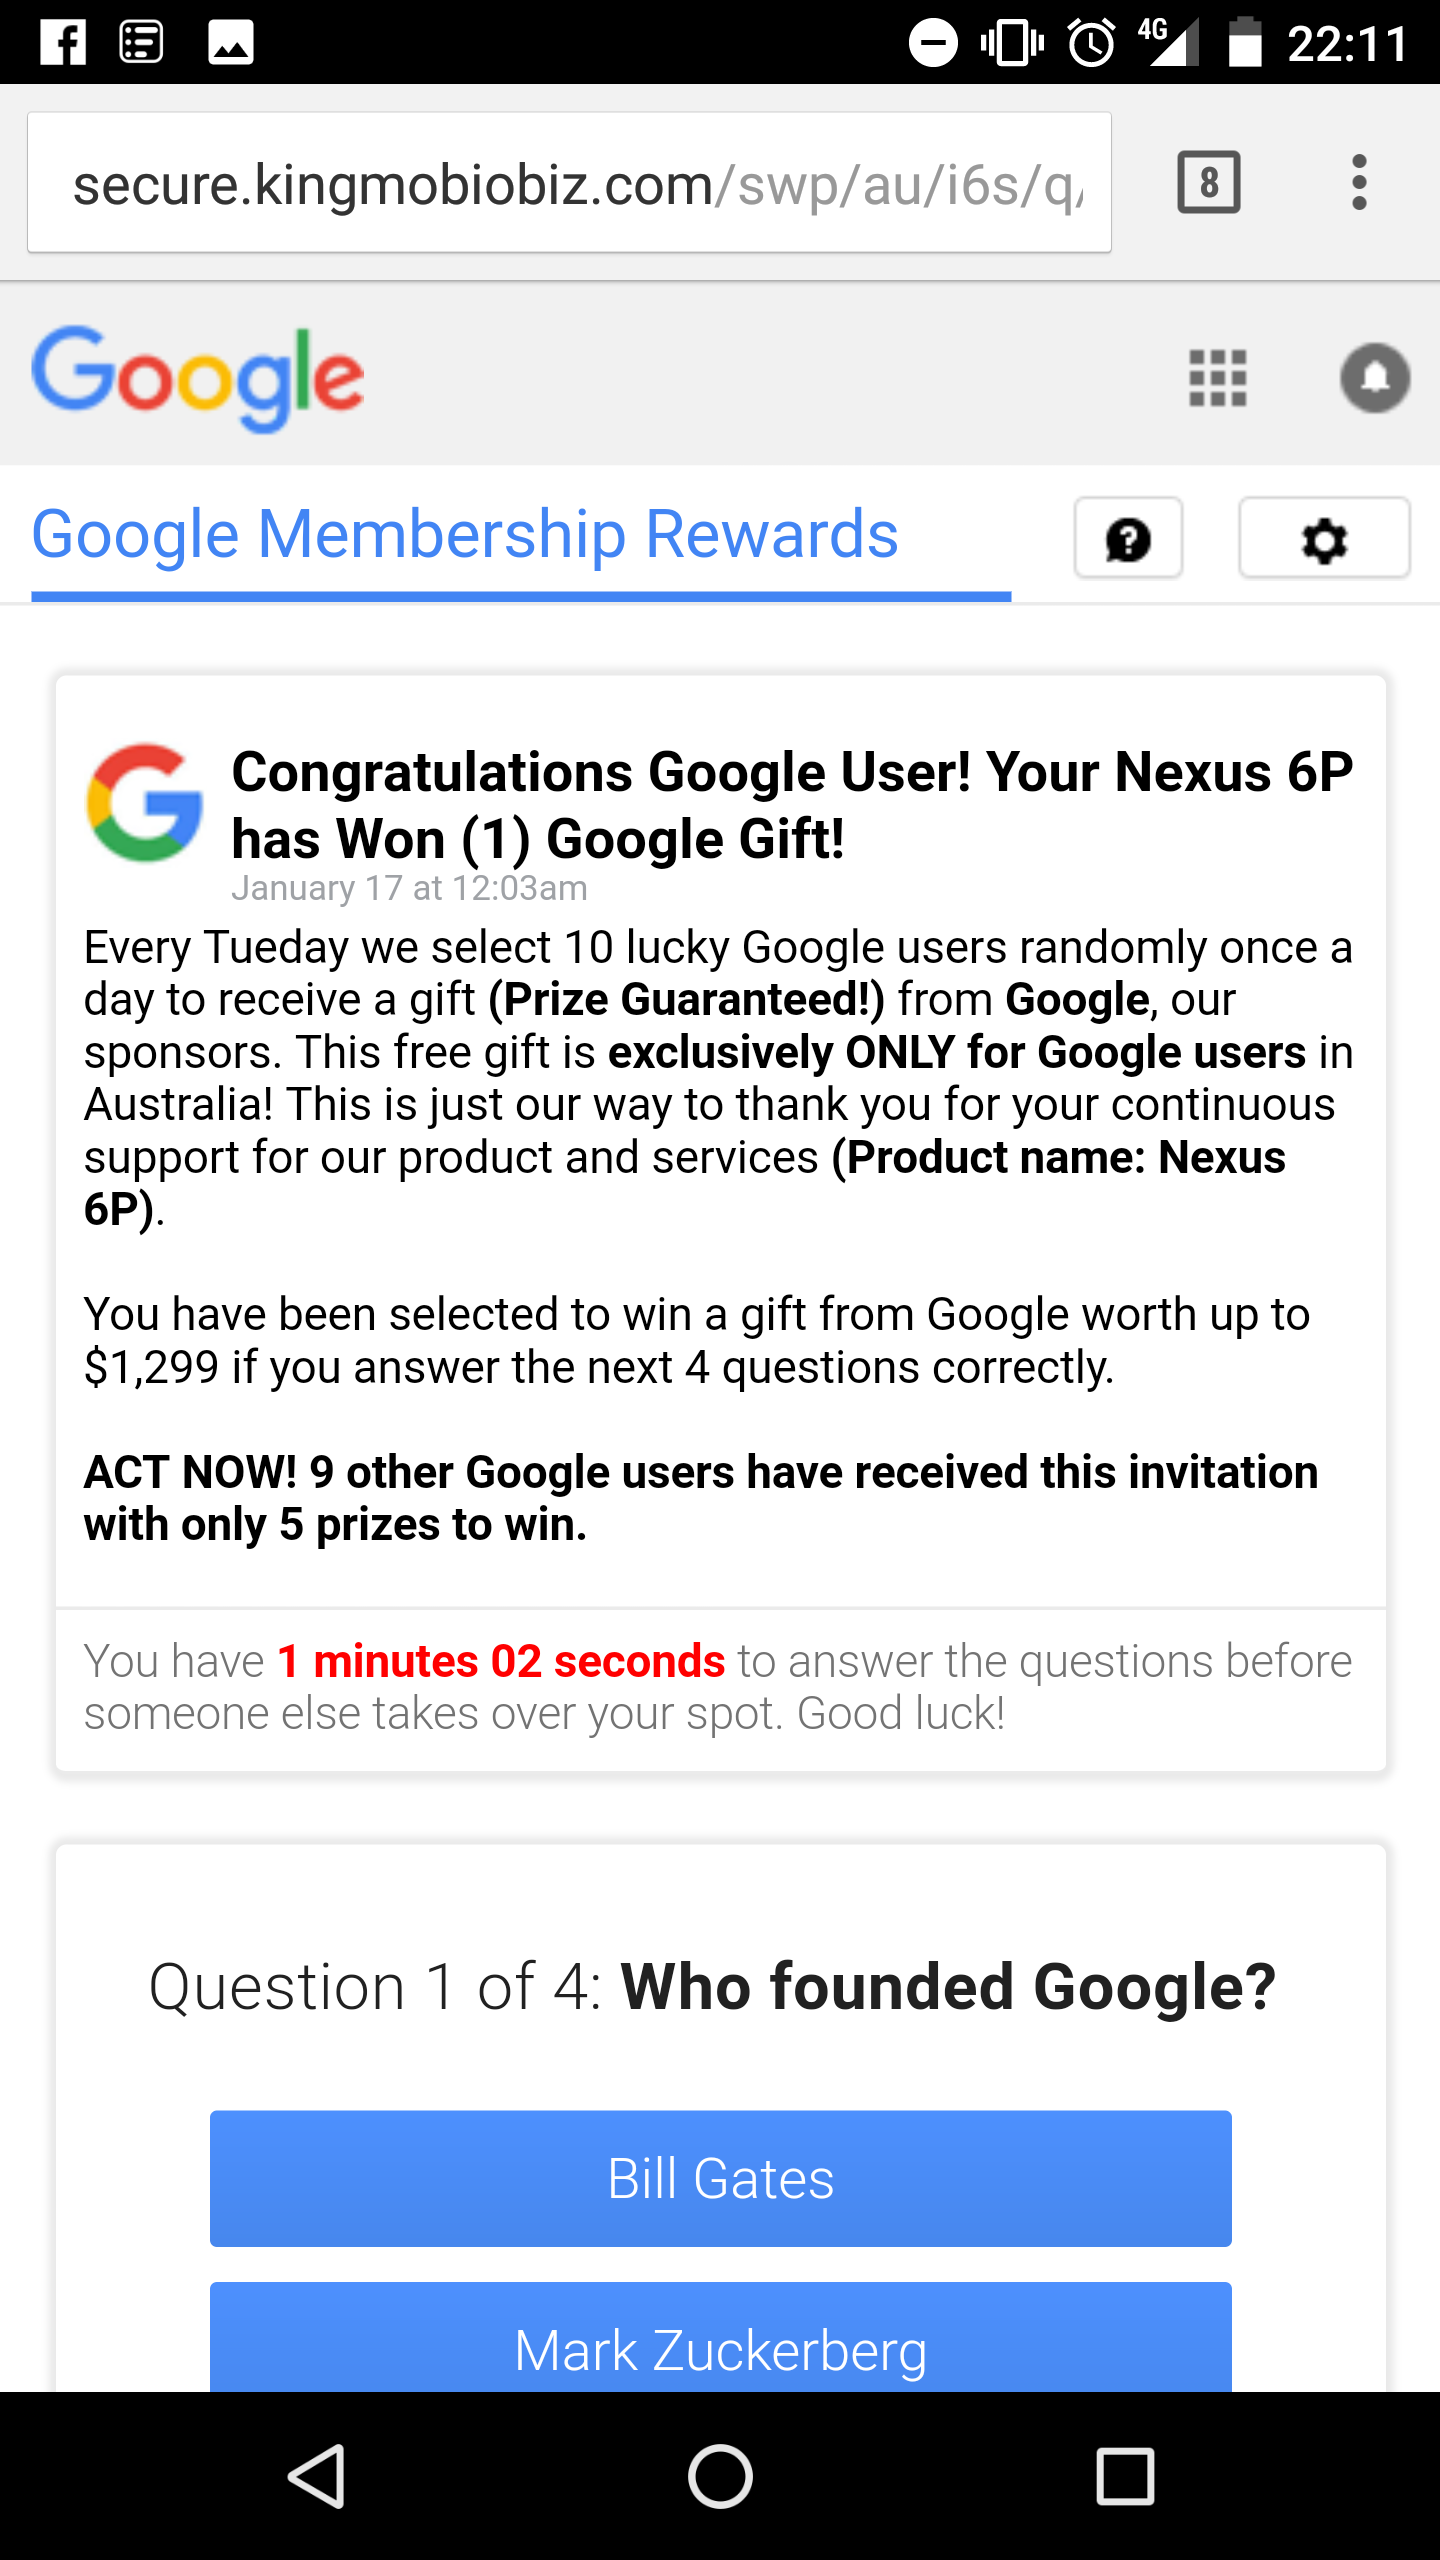This screenshot has width=1440, height=2560.
Task: Tap the Facebook notification icon
Action: click(x=63, y=43)
